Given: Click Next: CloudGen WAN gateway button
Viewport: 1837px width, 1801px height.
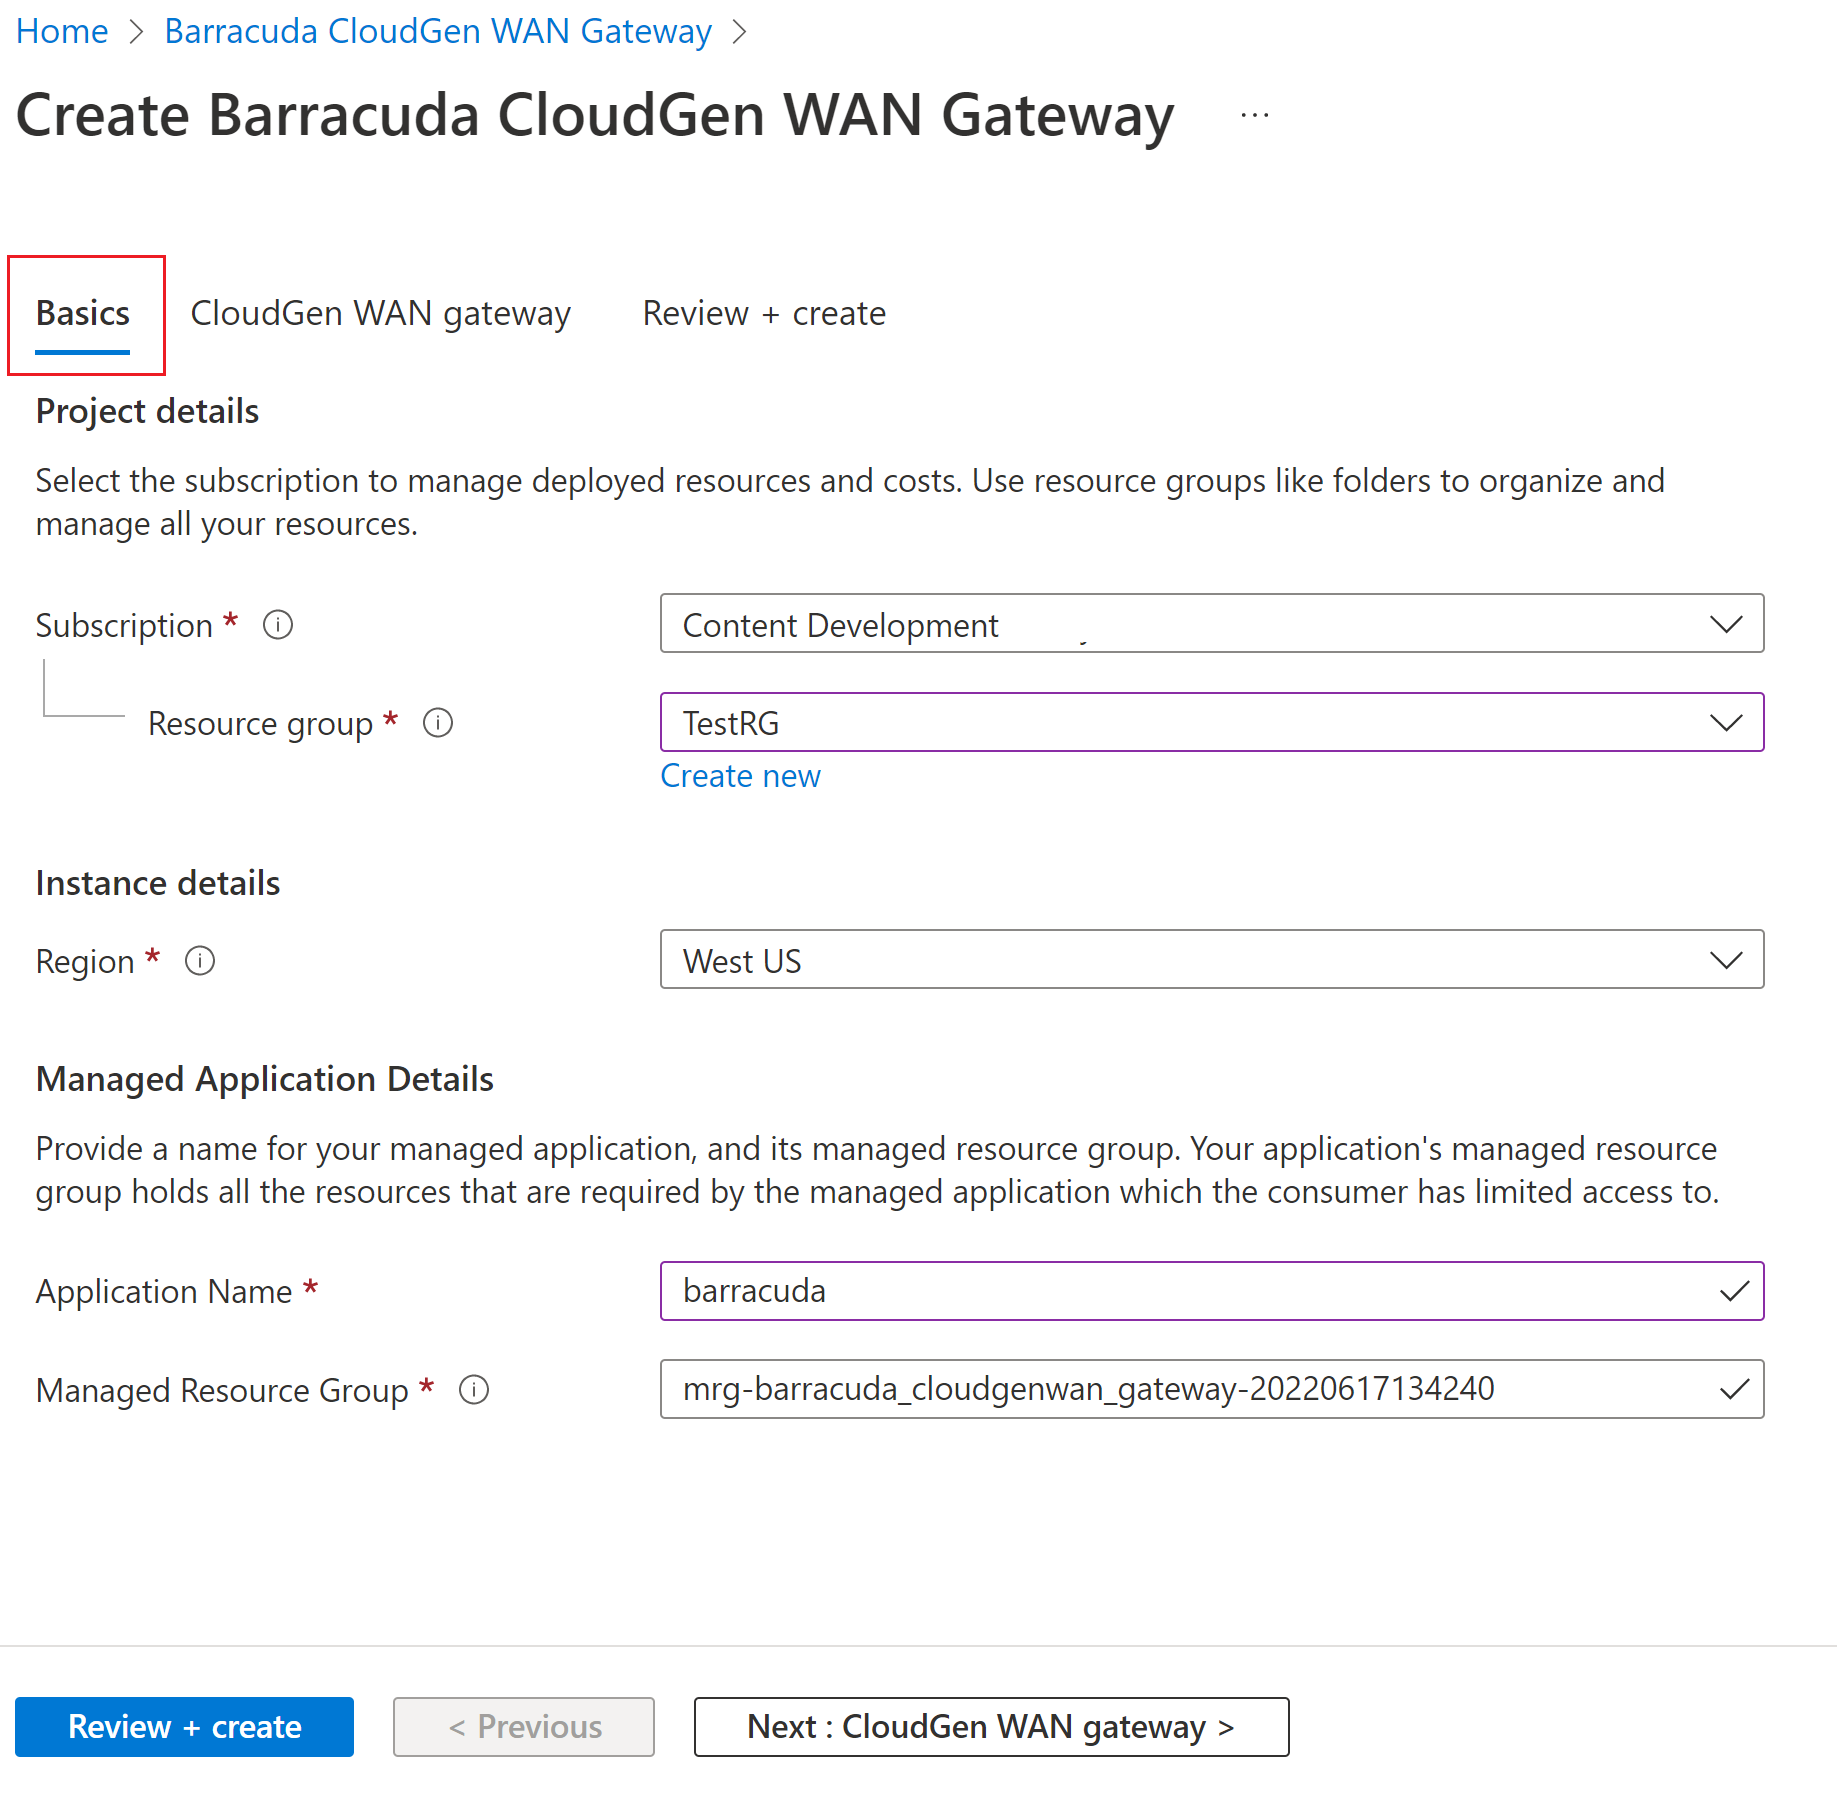Looking at the screenshot, I should pos(991,1727).
